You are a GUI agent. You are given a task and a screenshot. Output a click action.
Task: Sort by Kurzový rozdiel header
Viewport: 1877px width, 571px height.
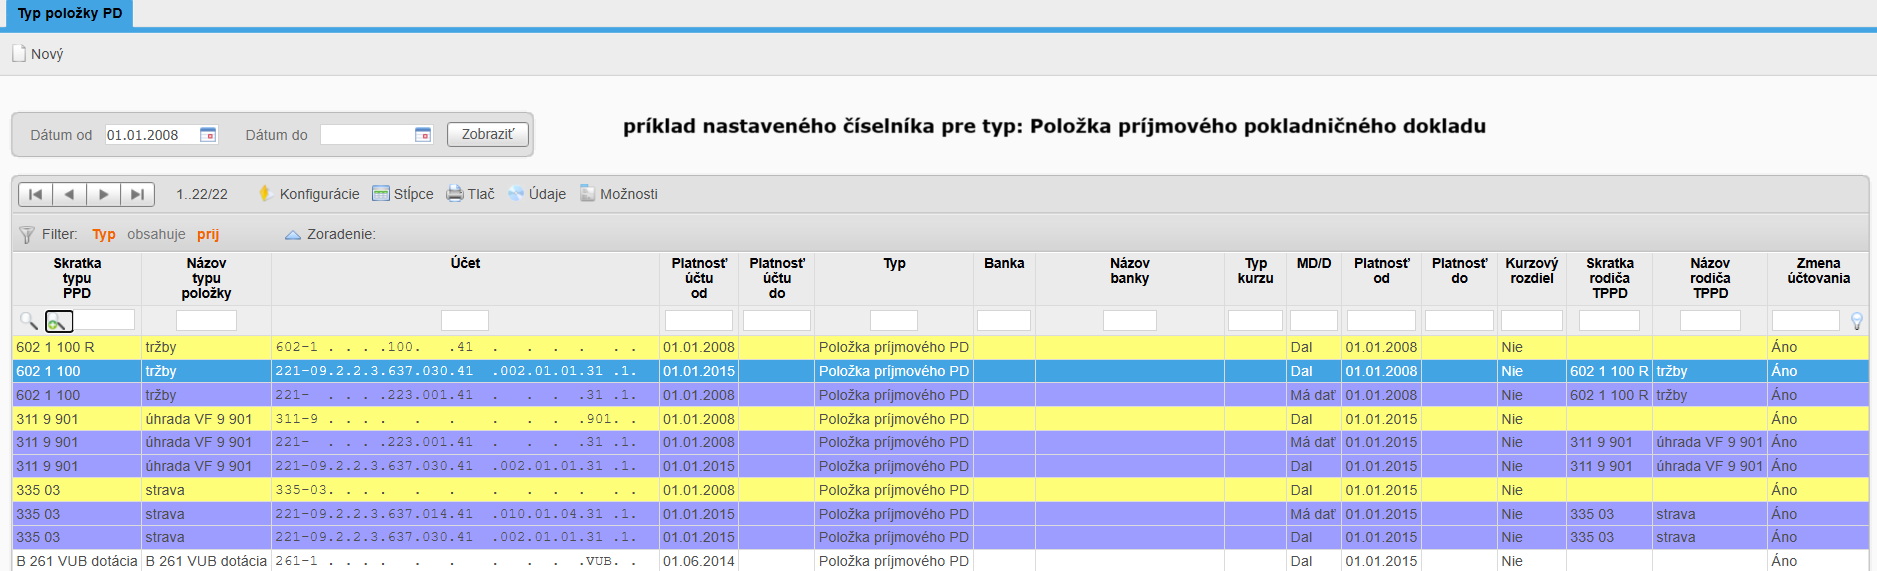pyautogui.click(x=1532, y=271)
